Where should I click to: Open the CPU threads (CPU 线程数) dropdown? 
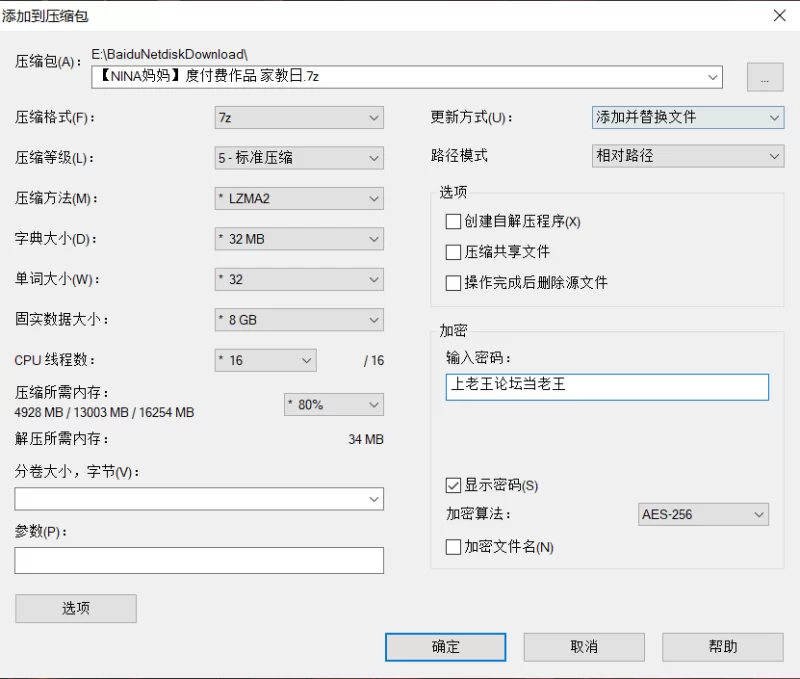tap(265, 360)
